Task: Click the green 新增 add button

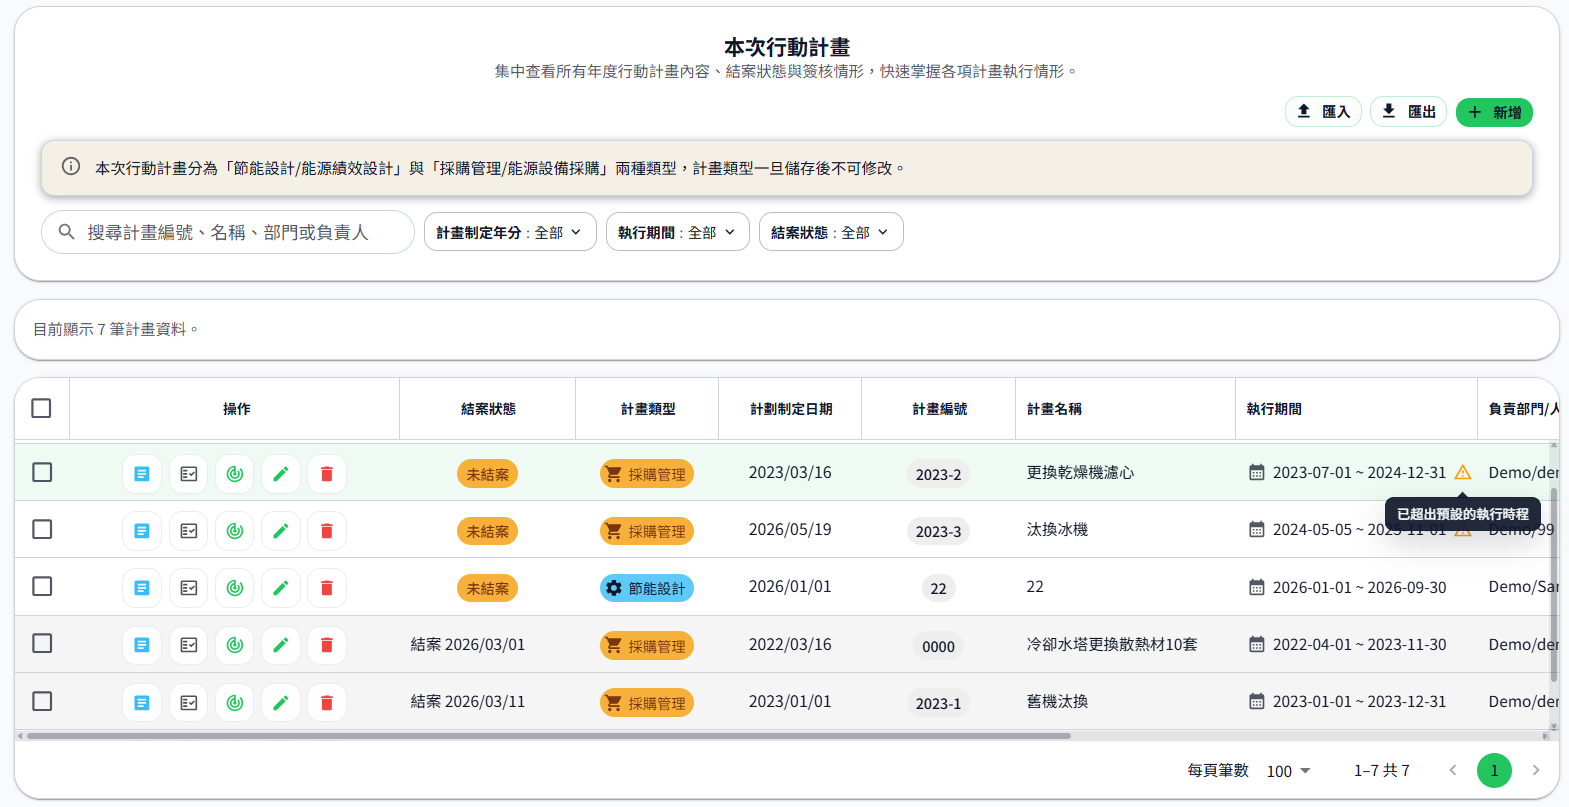Action: (x=1494, y=112)
